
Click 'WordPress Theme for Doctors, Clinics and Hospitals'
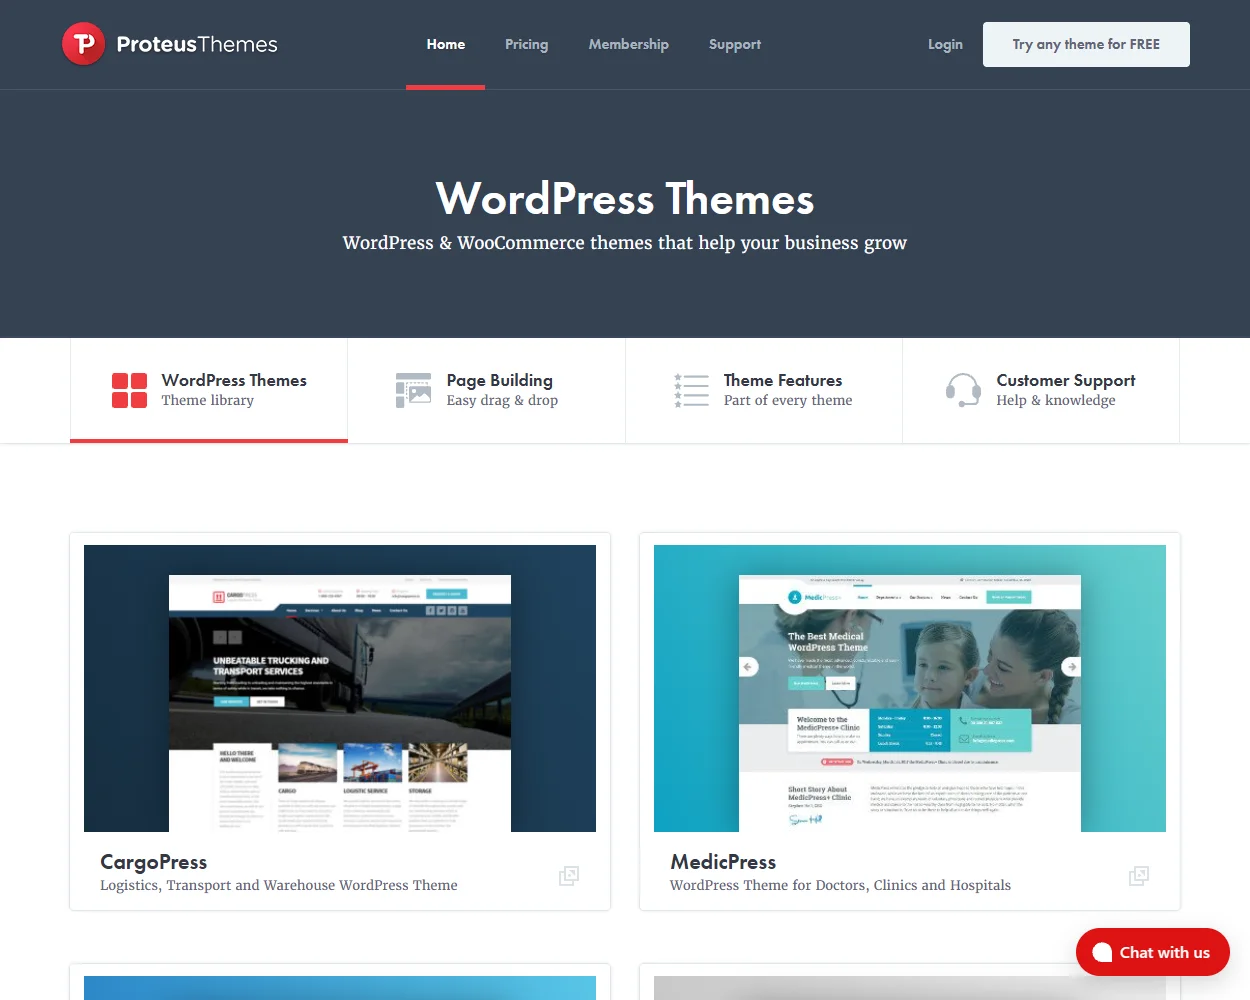pos(840,885)
